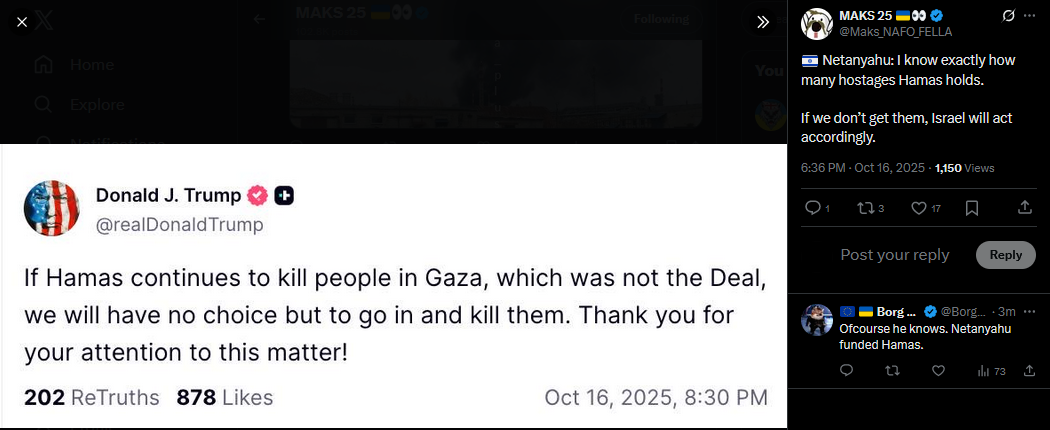Viewport: 1050px width, 430px height.
Task: Open more options menu on MAKS 25 post
Action: point(1029,17)
